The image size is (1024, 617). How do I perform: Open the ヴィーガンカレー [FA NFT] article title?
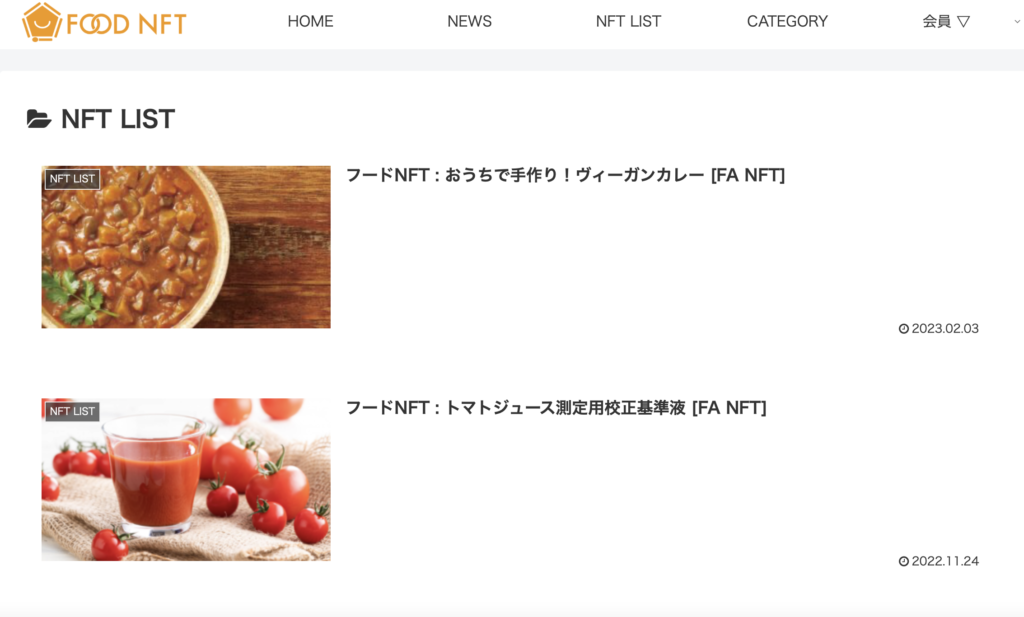565,175
